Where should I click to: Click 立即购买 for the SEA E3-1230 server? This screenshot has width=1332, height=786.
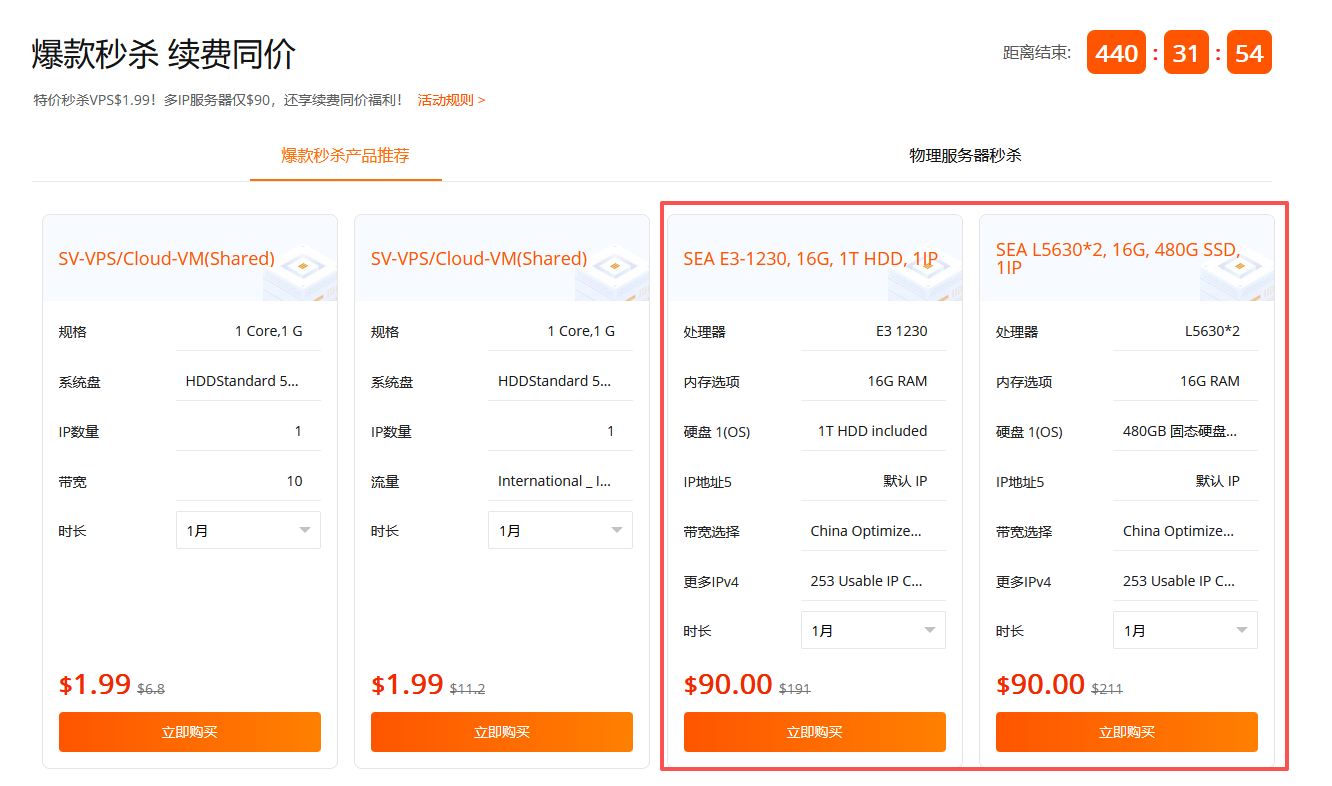(x=814, y=731)
